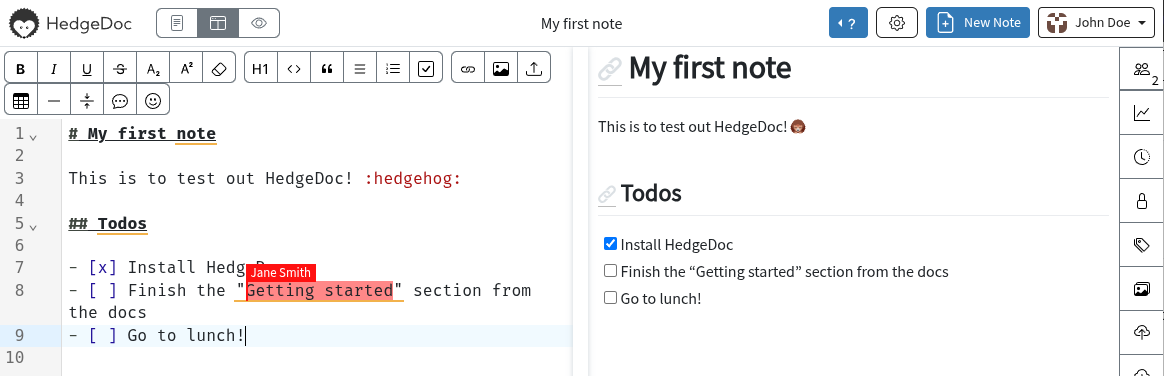Click the upload image toolbar button

click(534, 69)
